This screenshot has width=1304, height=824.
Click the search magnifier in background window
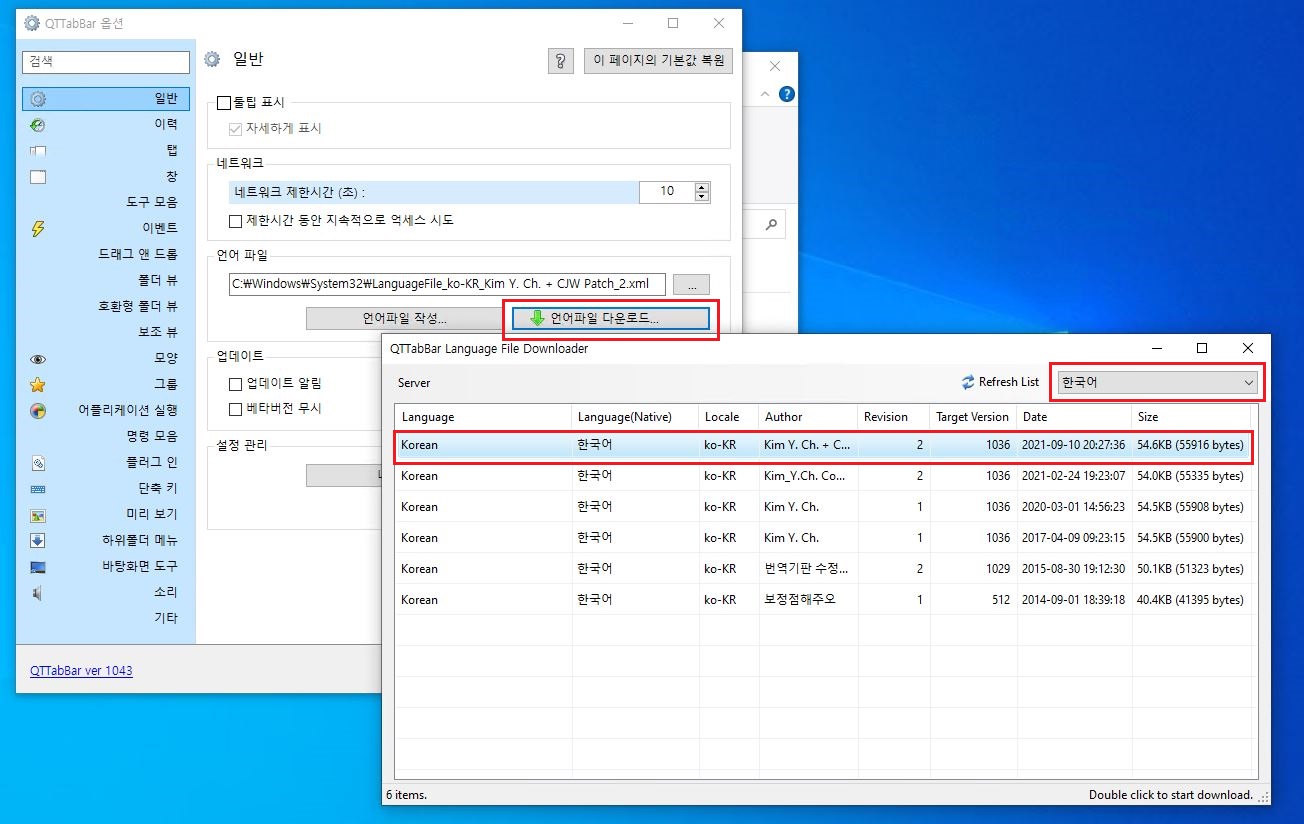(771, 225)
